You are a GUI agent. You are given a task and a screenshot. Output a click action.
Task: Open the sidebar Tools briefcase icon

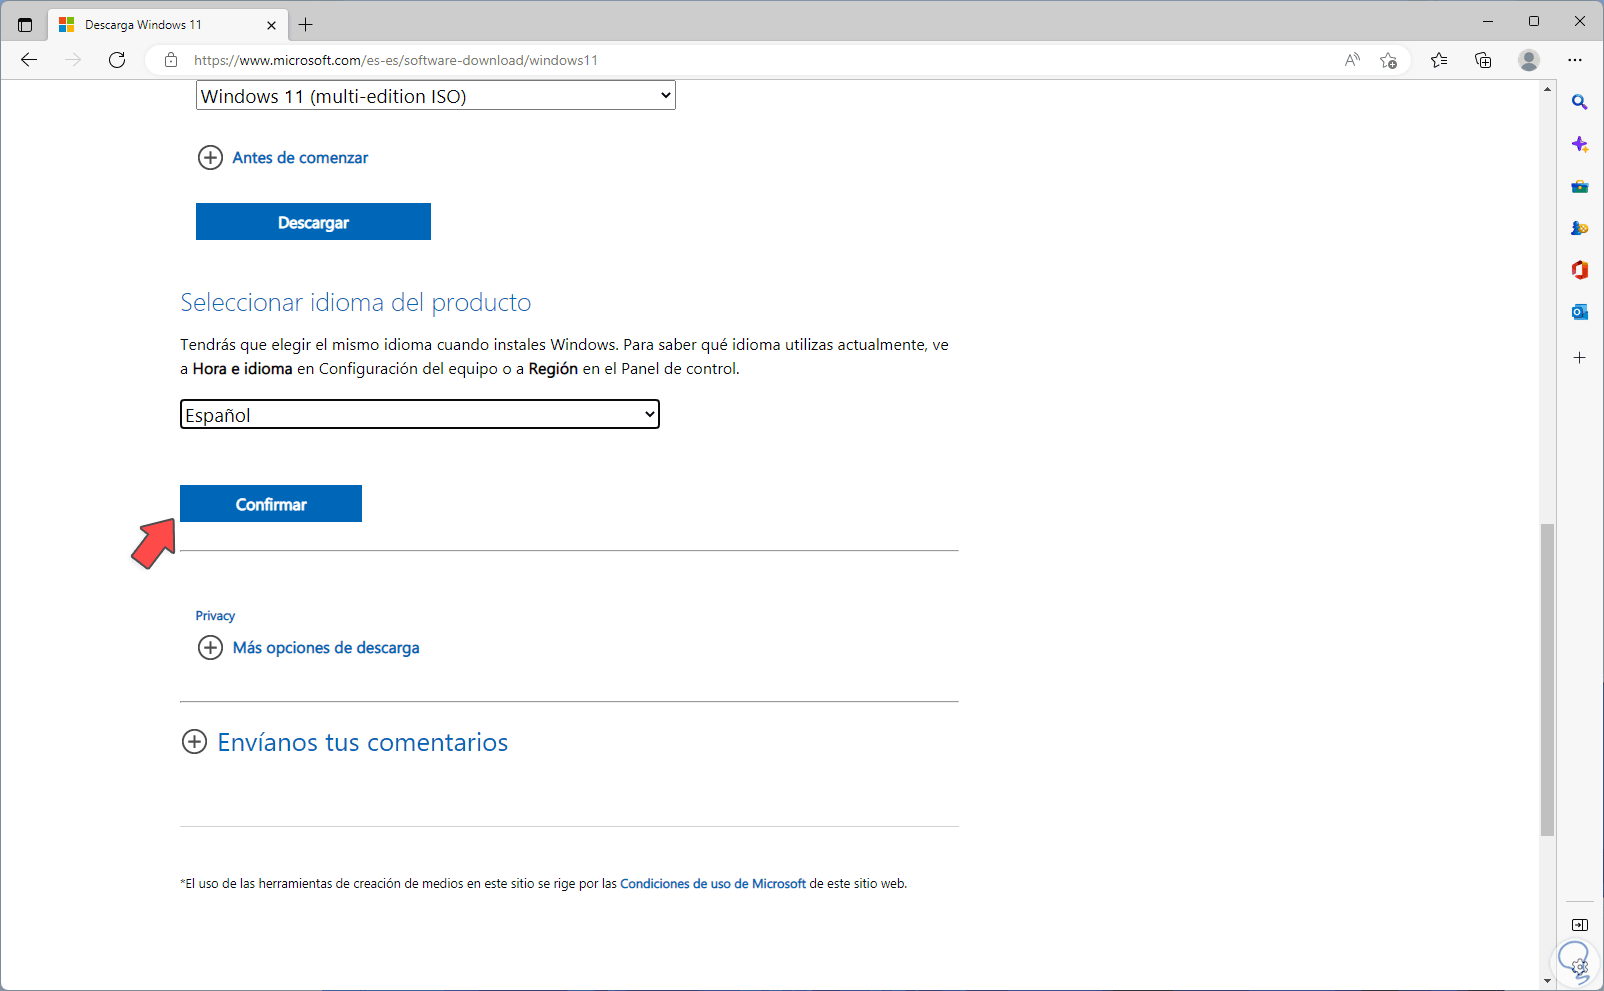(x=1580, y=187)
